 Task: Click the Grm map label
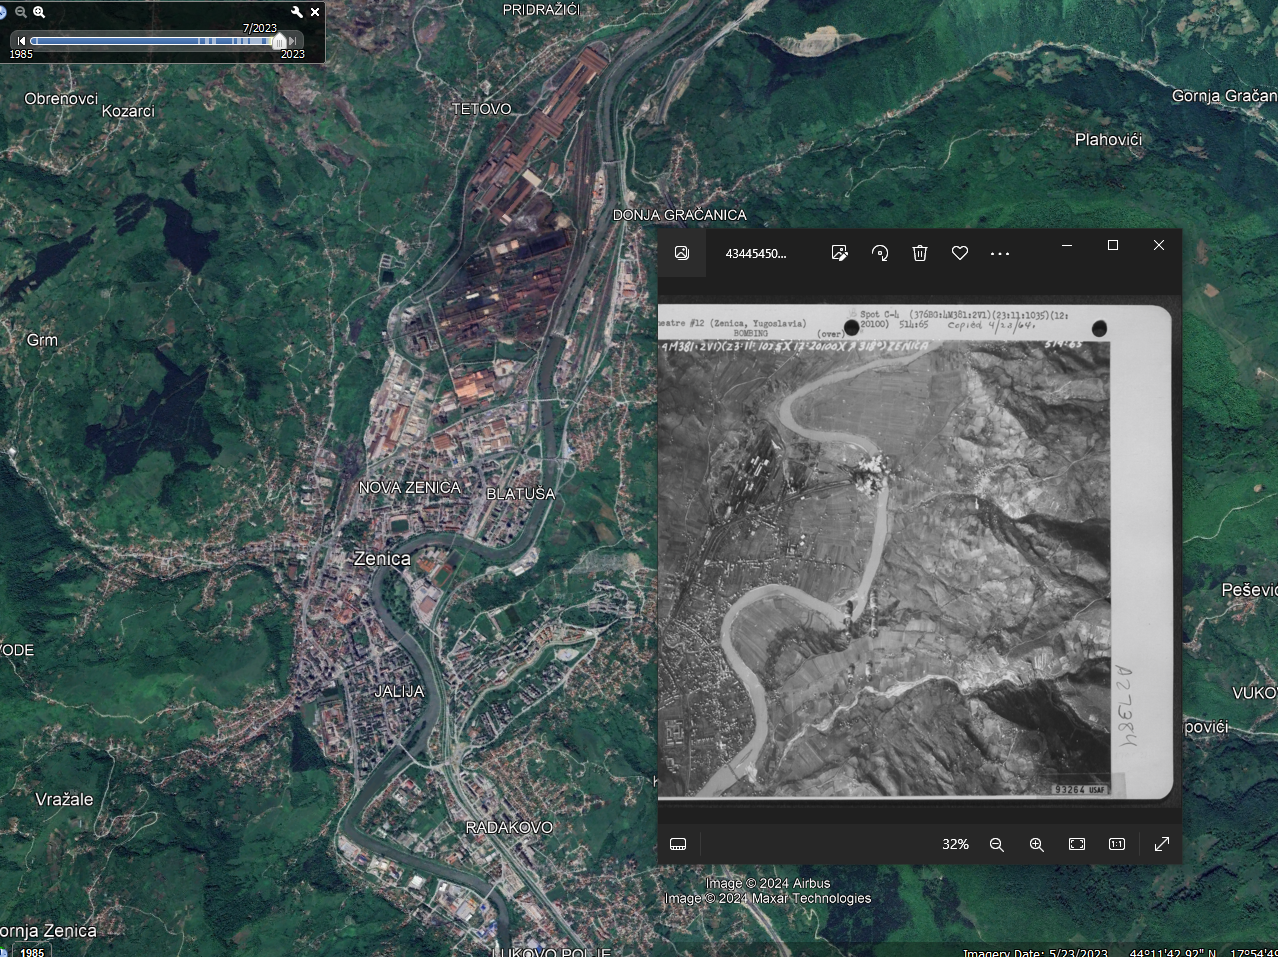coord(42,340)
